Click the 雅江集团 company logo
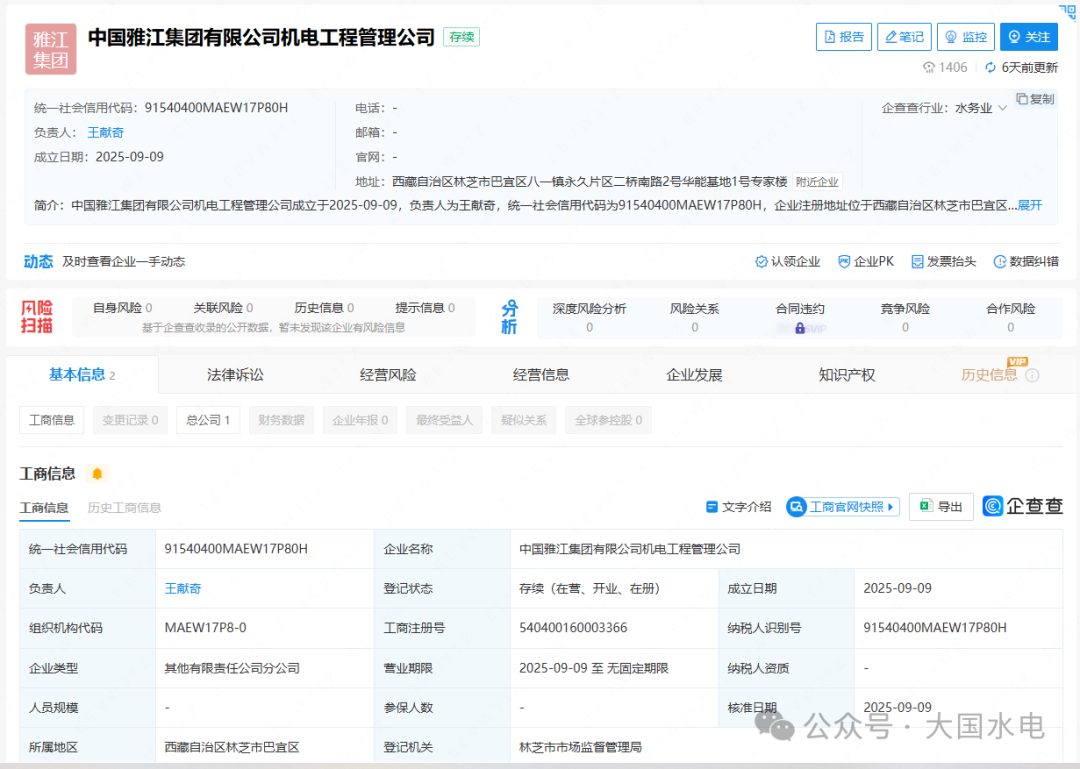 [51, 49]
